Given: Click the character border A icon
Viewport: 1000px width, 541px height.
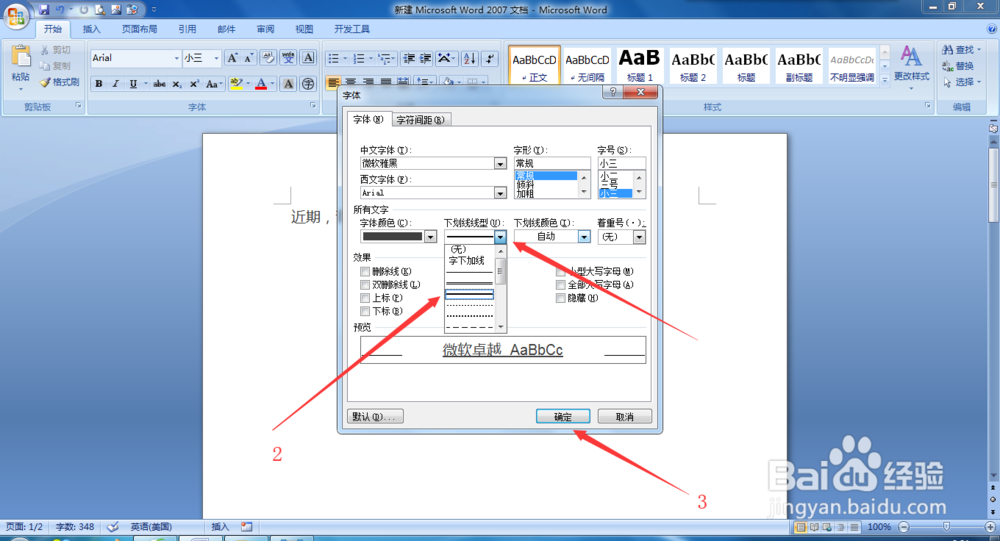Looking at the screenshot, I should [x=309, y=58].
